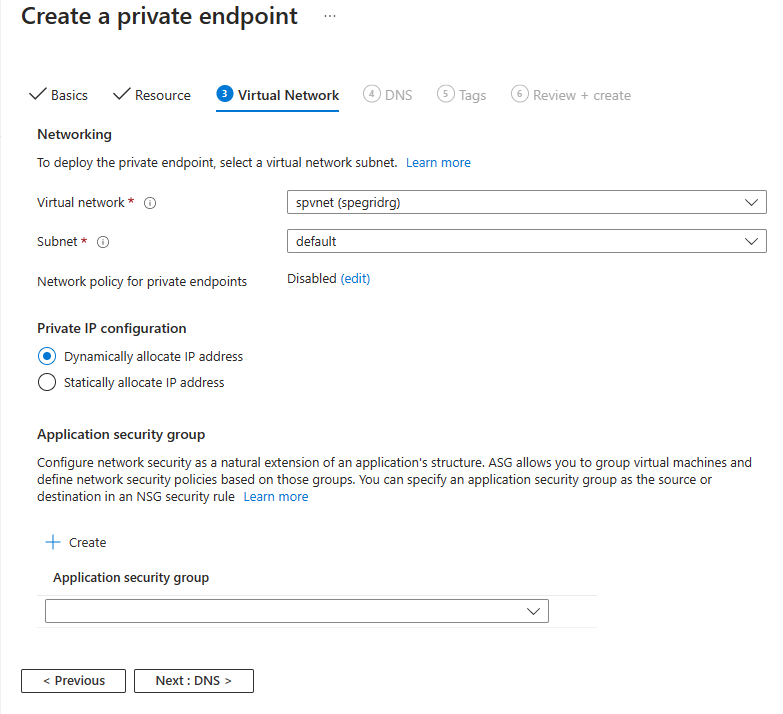Click plus icon to create security group

(x=53, y=542)
